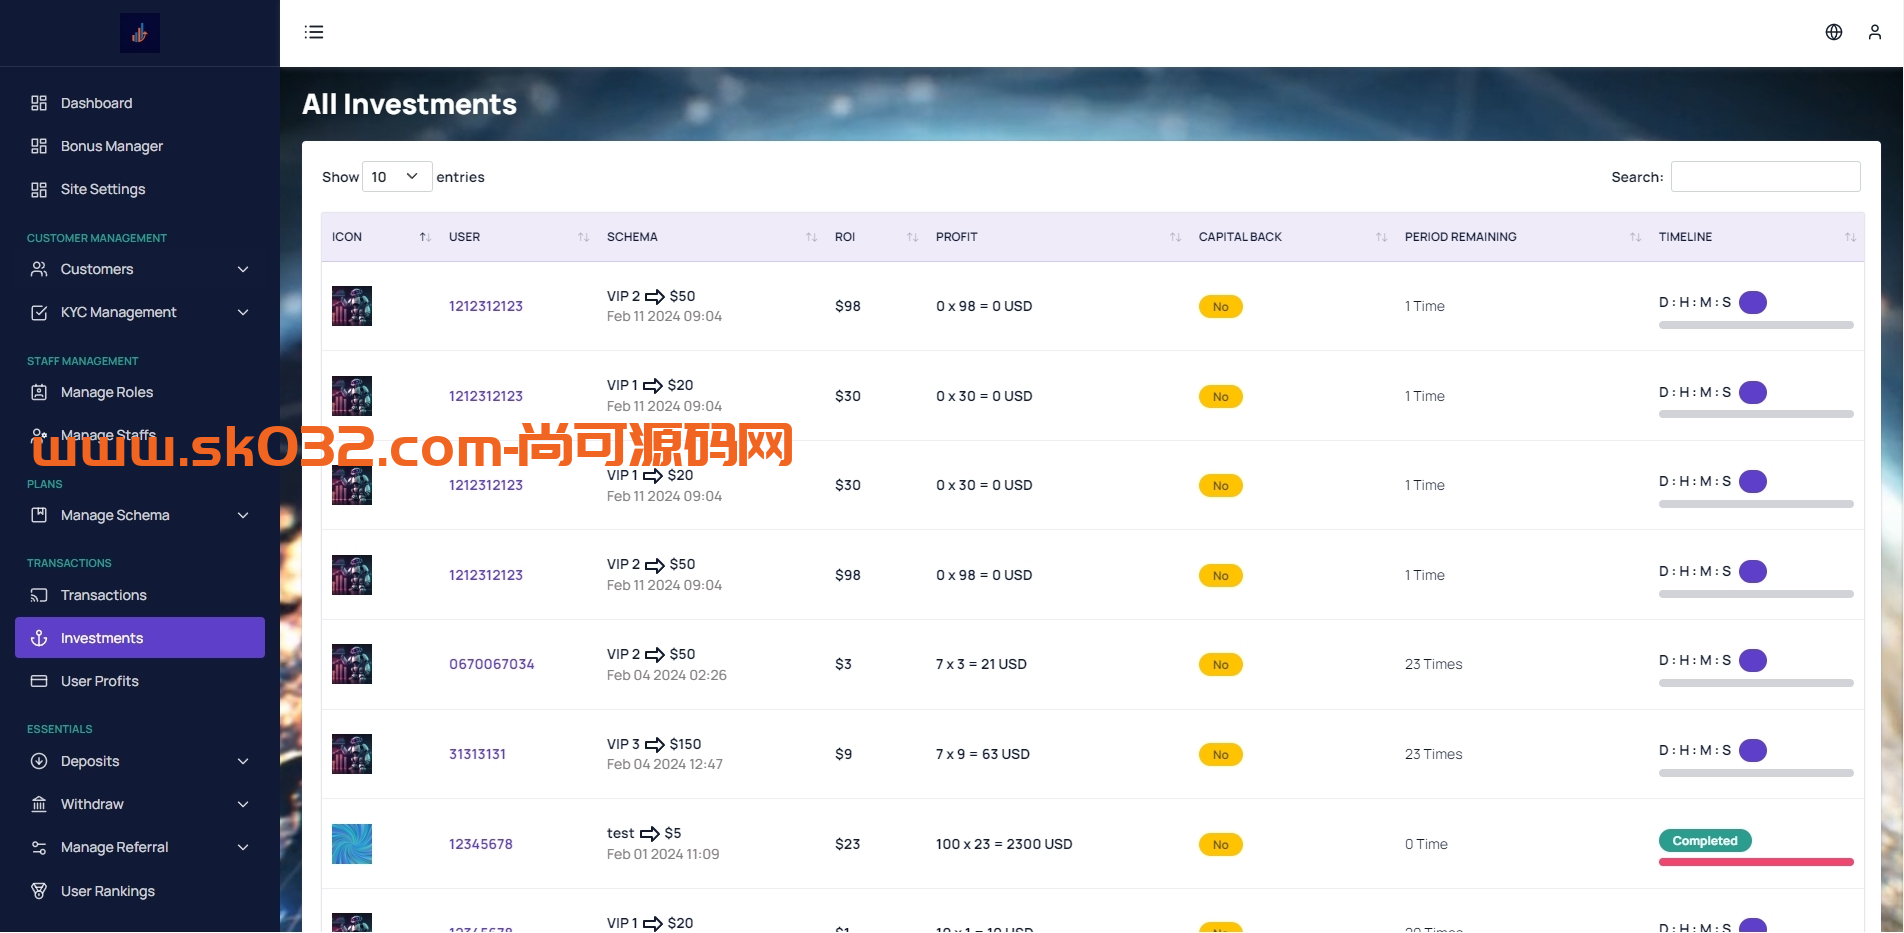Click the Site Settings grid icon
The width and height of the screenshot is (1904, 933).
point(39,189)
